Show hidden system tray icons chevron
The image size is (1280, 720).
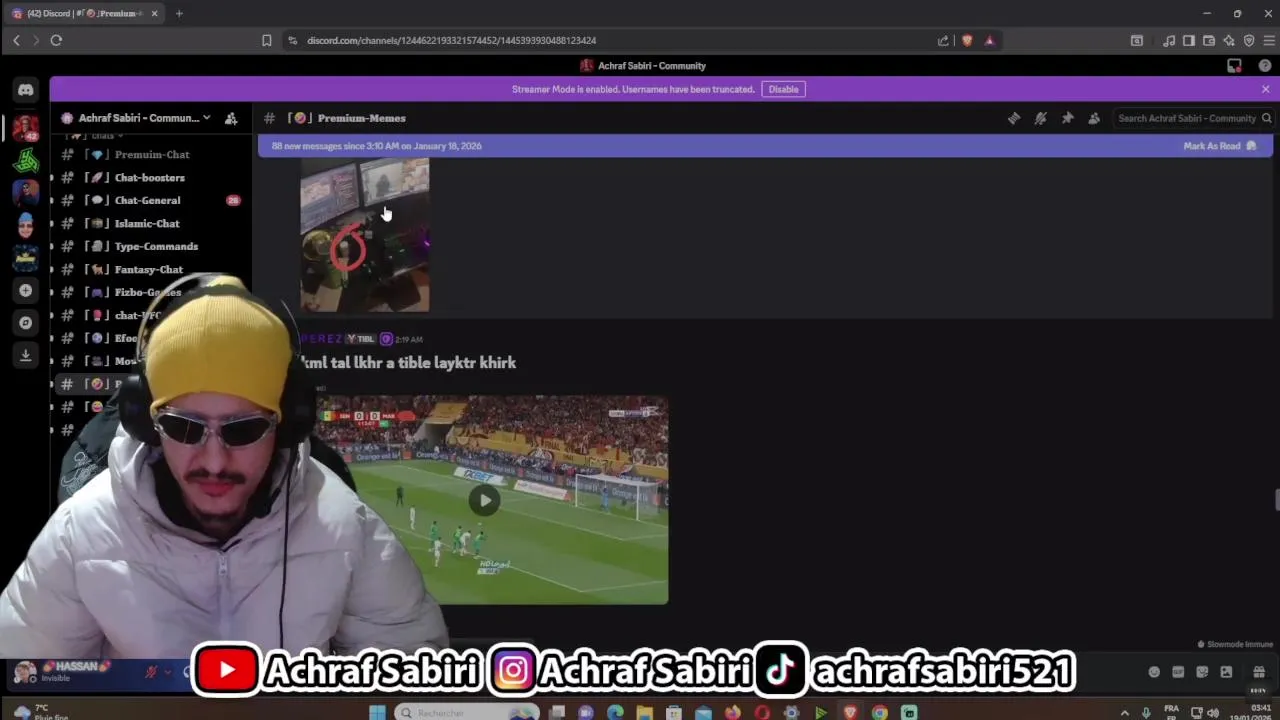pyautogui.click(x=1125, y=713)
